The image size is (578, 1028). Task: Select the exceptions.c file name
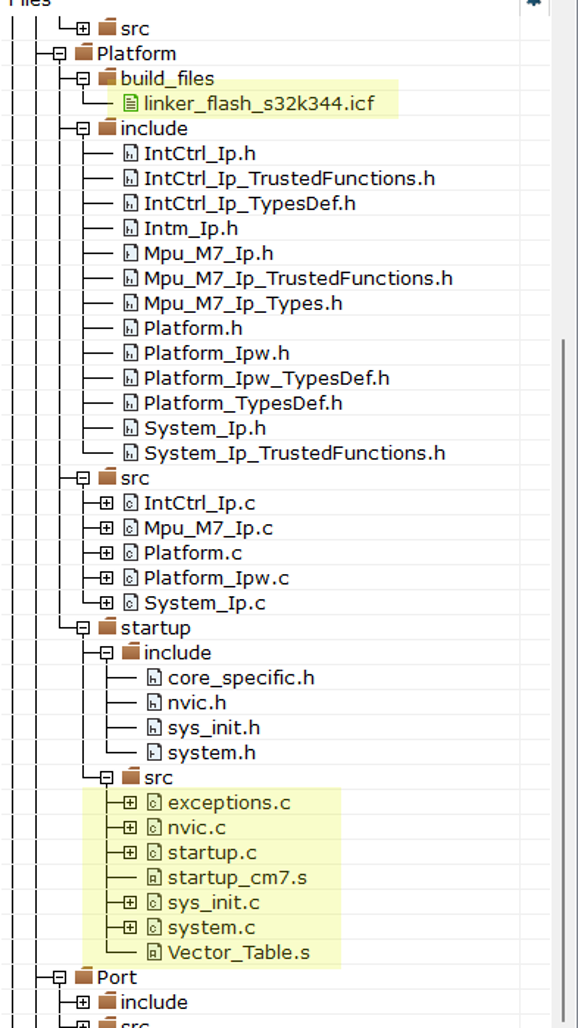(x=229, y=803)
